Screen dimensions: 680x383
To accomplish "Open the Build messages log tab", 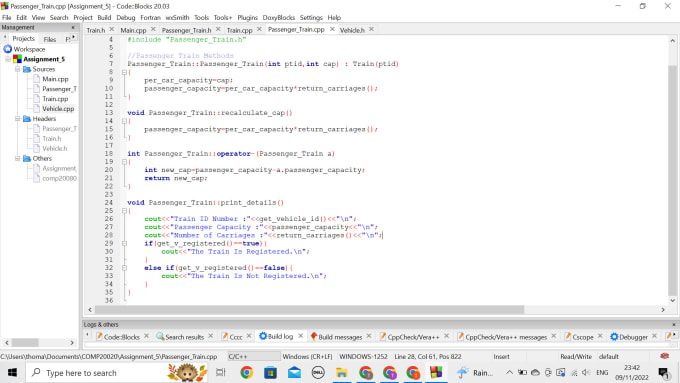I will (x=340, y=337).
